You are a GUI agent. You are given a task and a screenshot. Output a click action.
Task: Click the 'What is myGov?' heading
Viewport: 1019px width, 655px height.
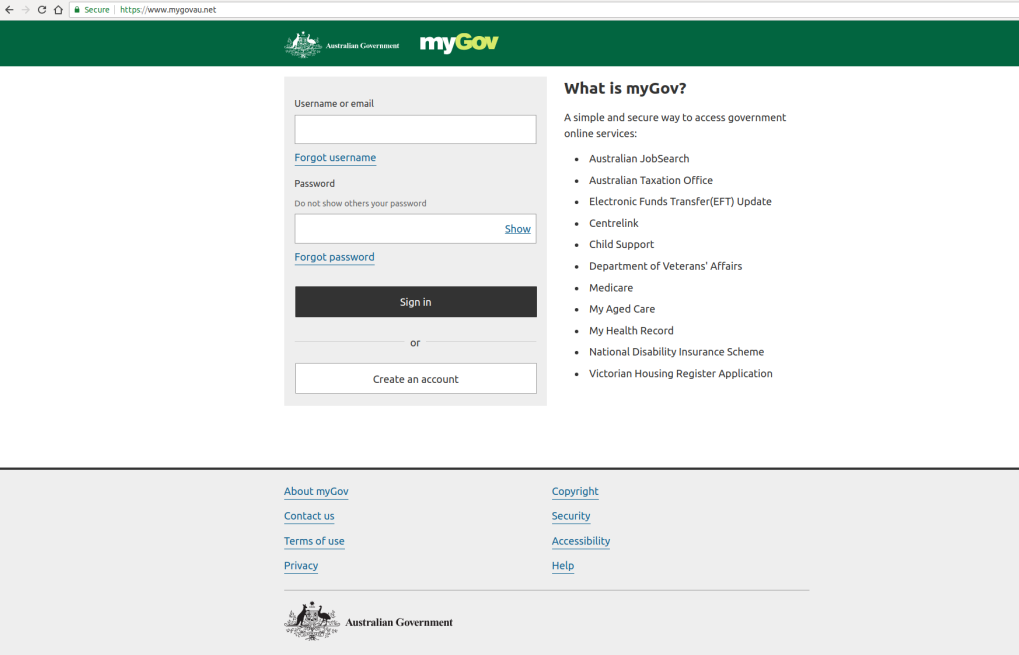tap(625, 88)
